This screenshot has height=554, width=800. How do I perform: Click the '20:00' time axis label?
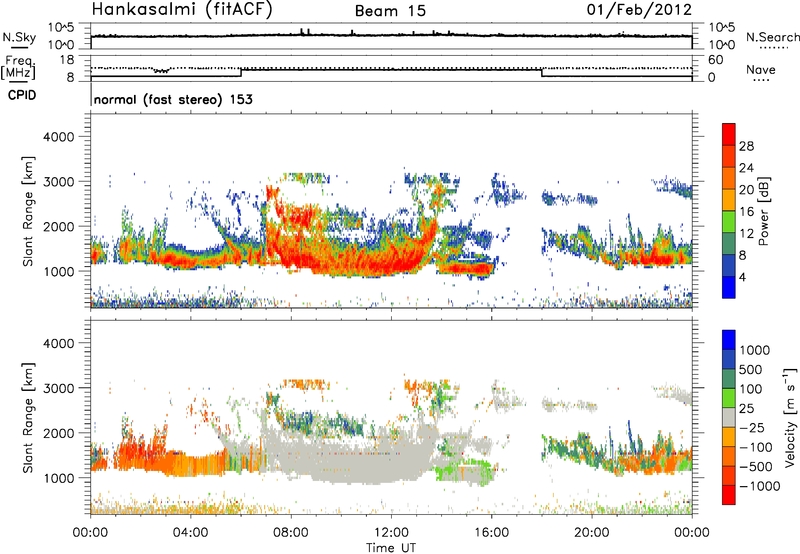591,533
